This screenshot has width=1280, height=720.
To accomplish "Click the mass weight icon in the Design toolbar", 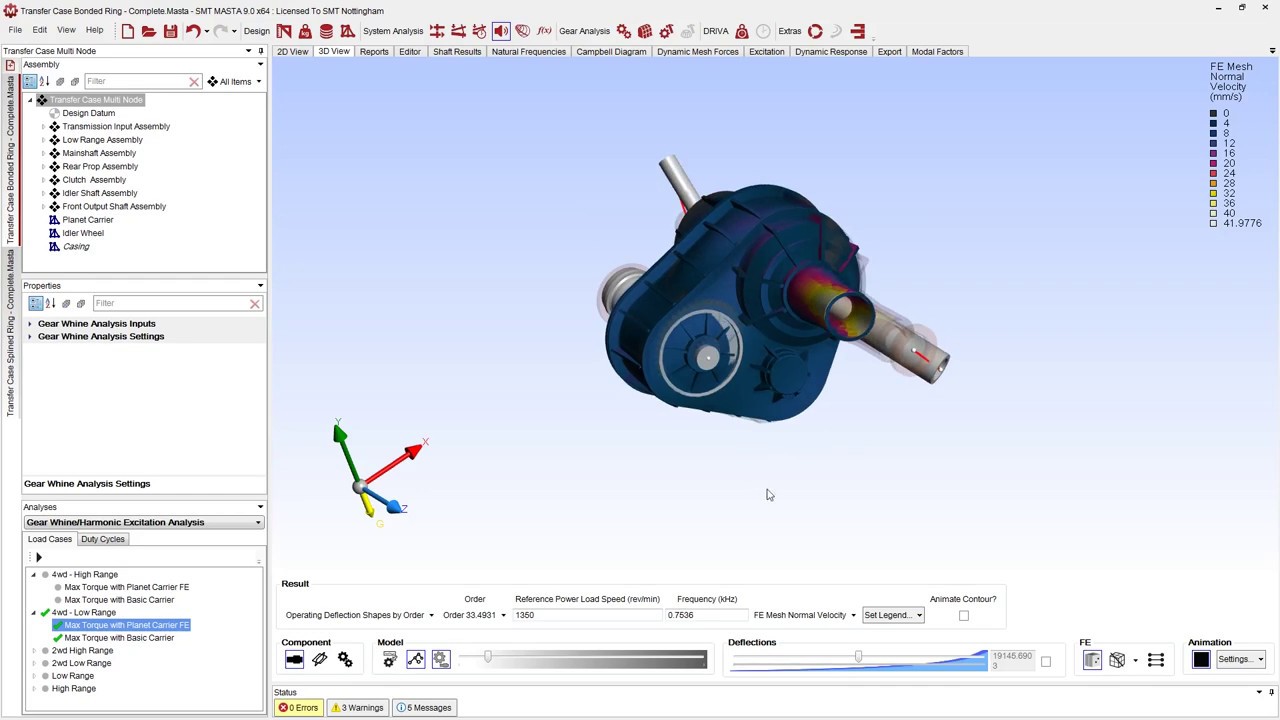I will 305,31.
